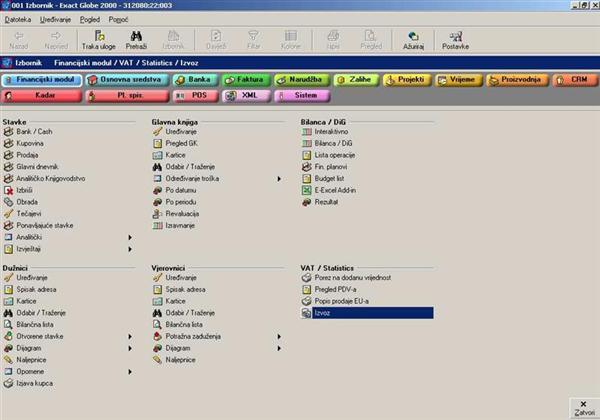This screenshot has width=600, height=420.
Task: Click the Traka uloge toolbar icon
Action: click(x=96, y=39)
